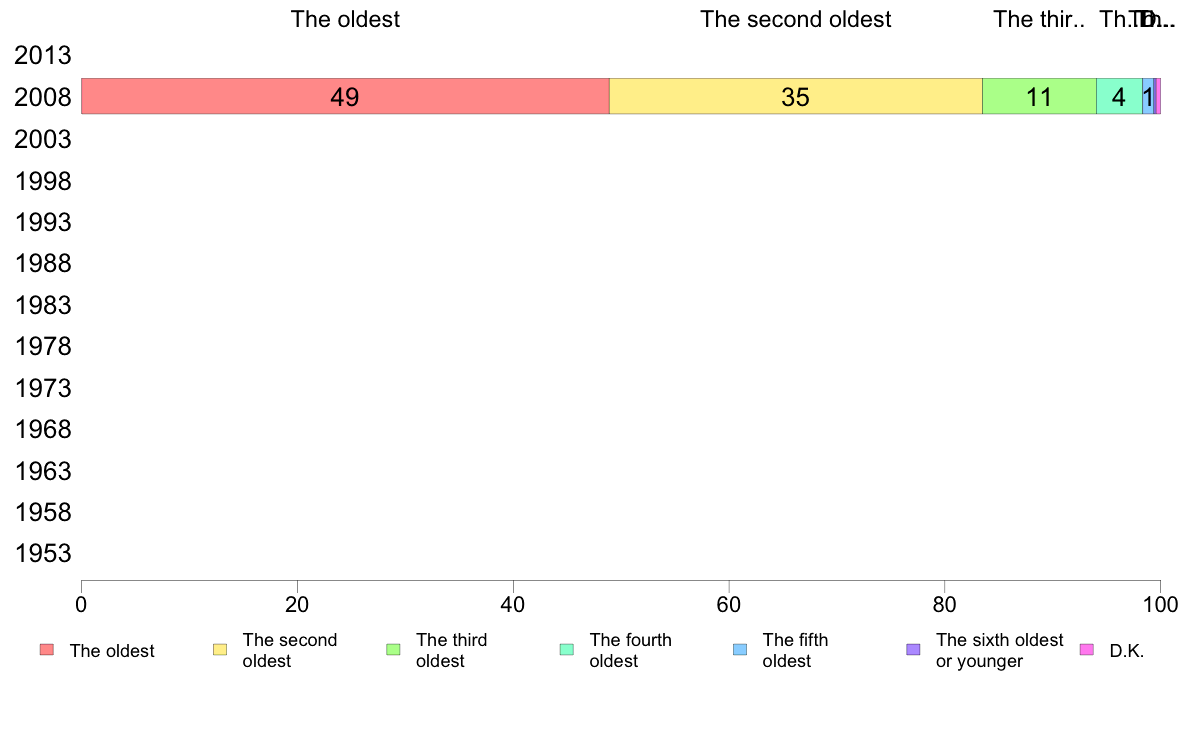Select the red bar segment labeled 49
The width and height of the screenshot is (1188, 736).
pos(345,96)
